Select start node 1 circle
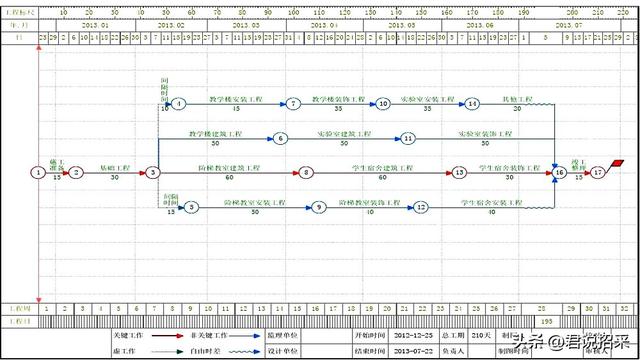The height and width of the screenshot is (360, 640). 38,173
